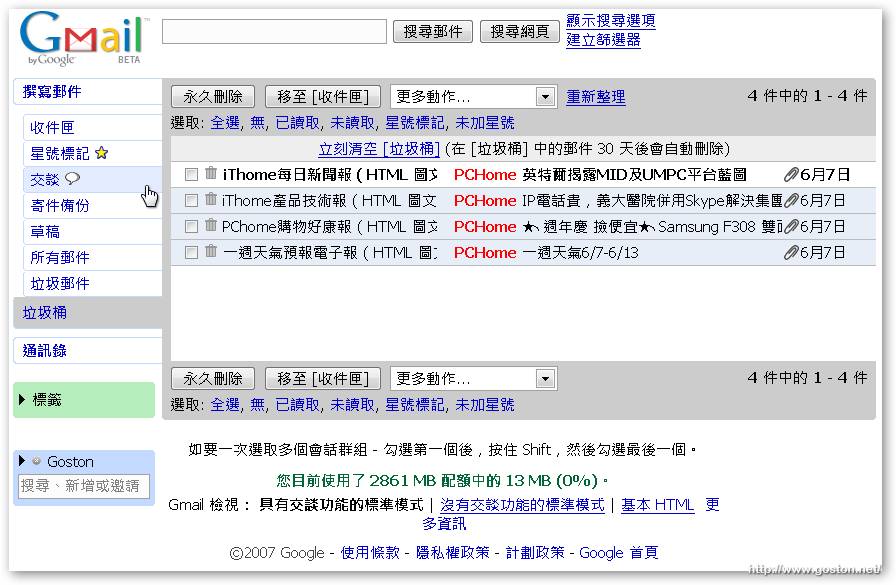896x585 pixels.
Task: Click the 重新整理 refresh link
Action: pos(596,97)
